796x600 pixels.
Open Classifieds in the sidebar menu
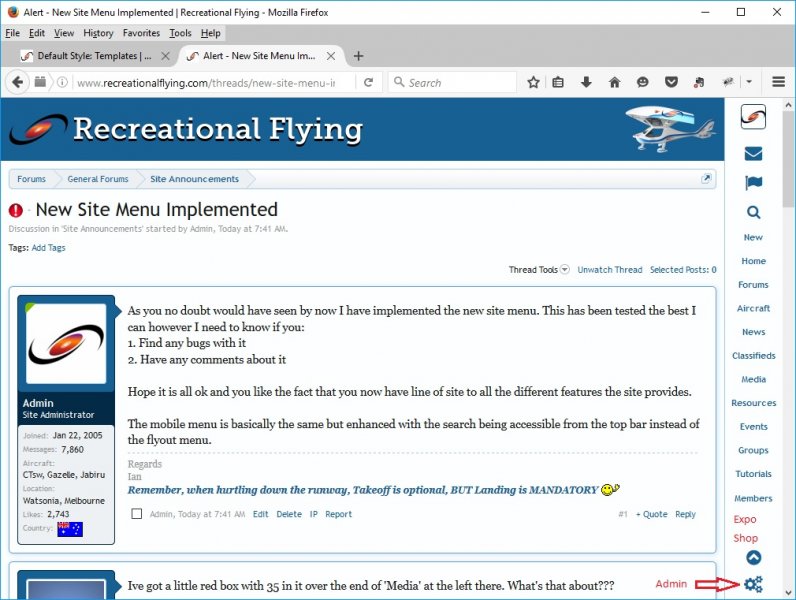753,355
